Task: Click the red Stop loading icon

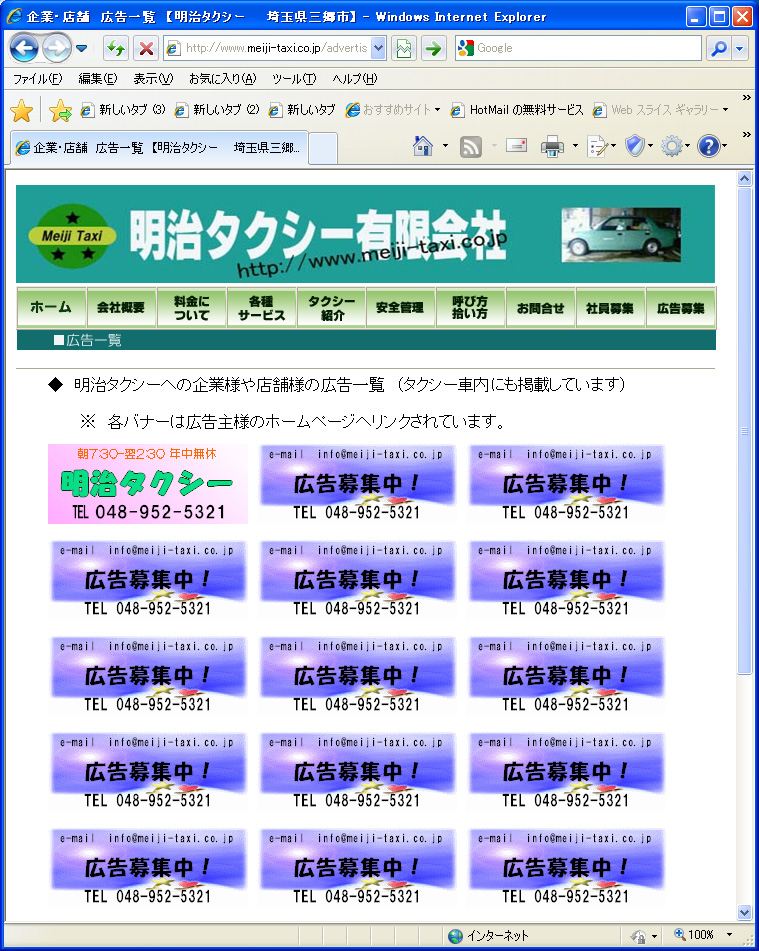Action: [x=146, y=48]
